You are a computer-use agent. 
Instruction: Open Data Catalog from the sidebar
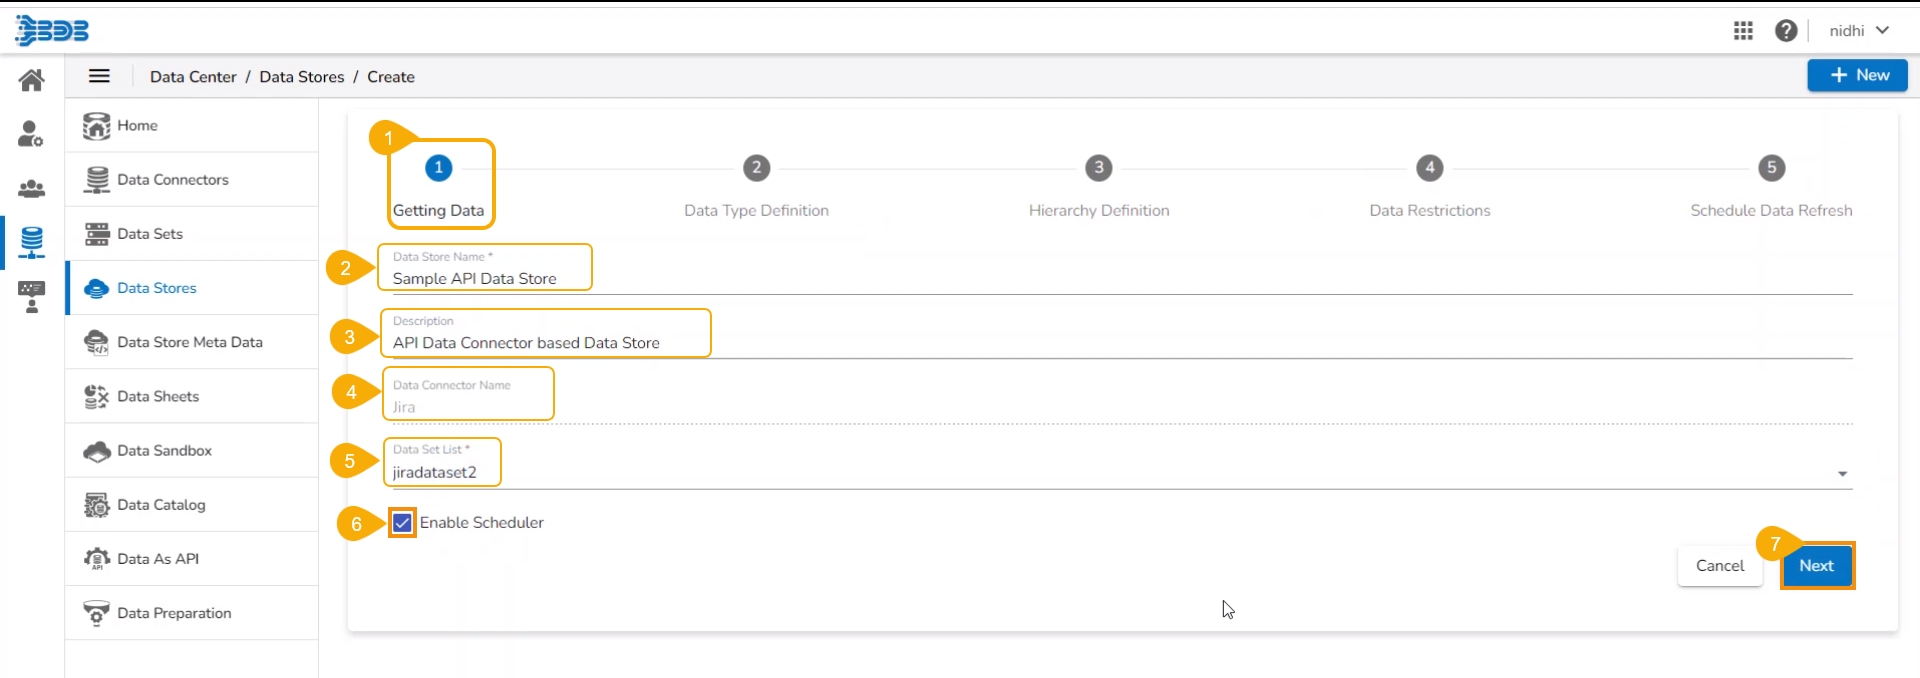(161, 505)
